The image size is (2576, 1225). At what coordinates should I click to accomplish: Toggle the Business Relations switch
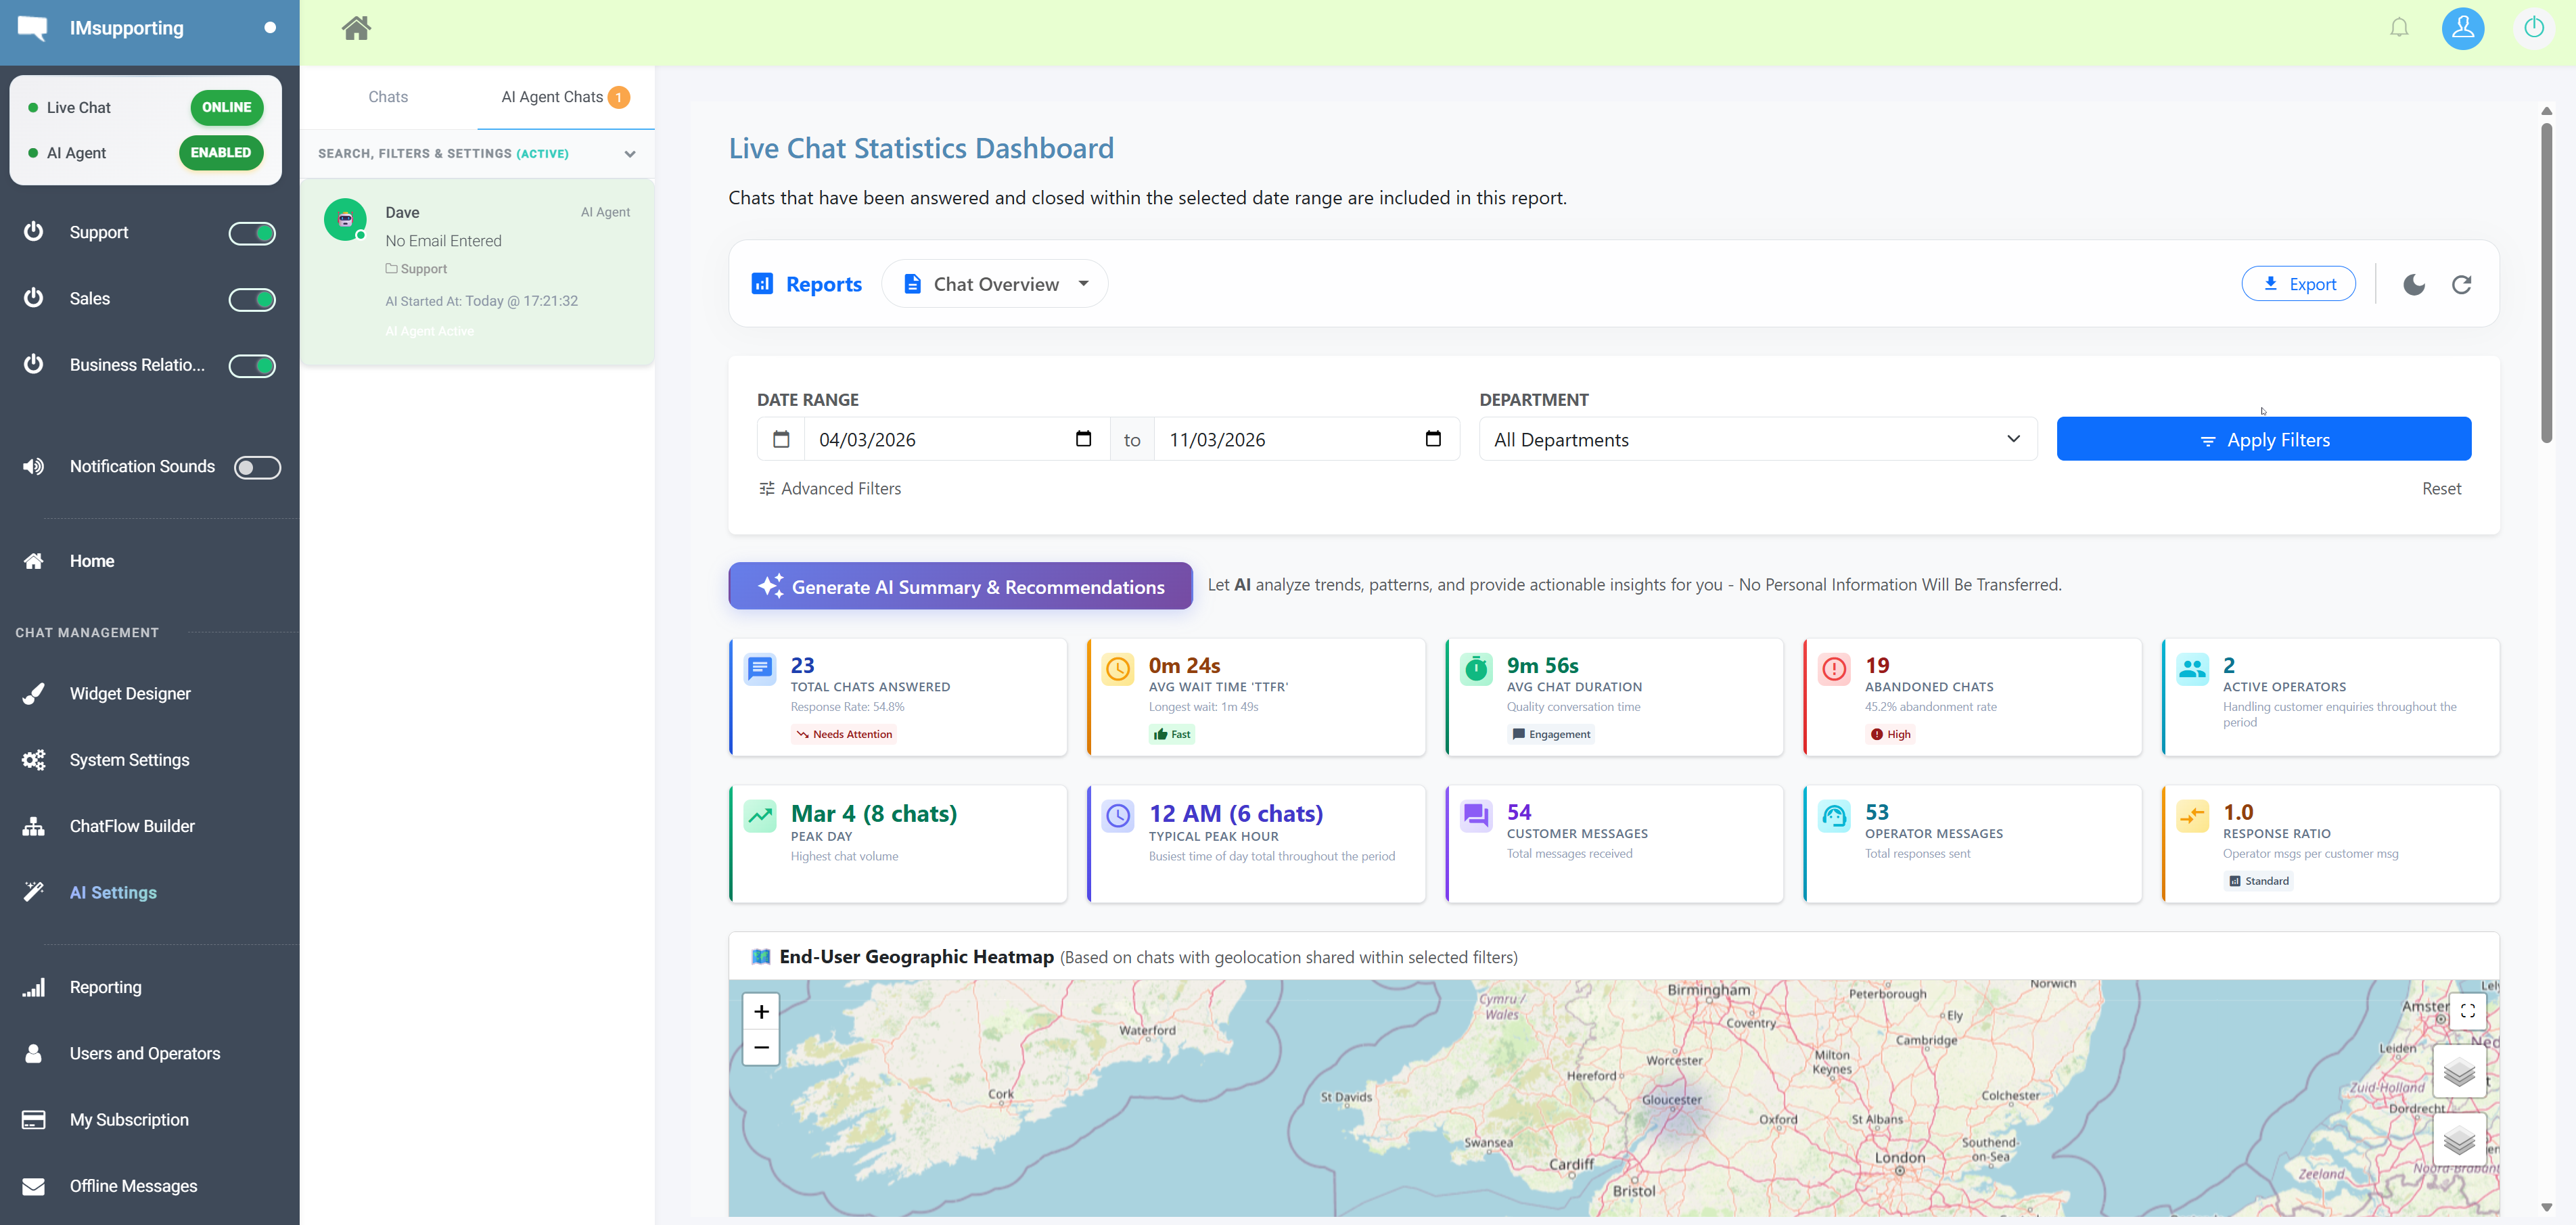click(252, 365)
